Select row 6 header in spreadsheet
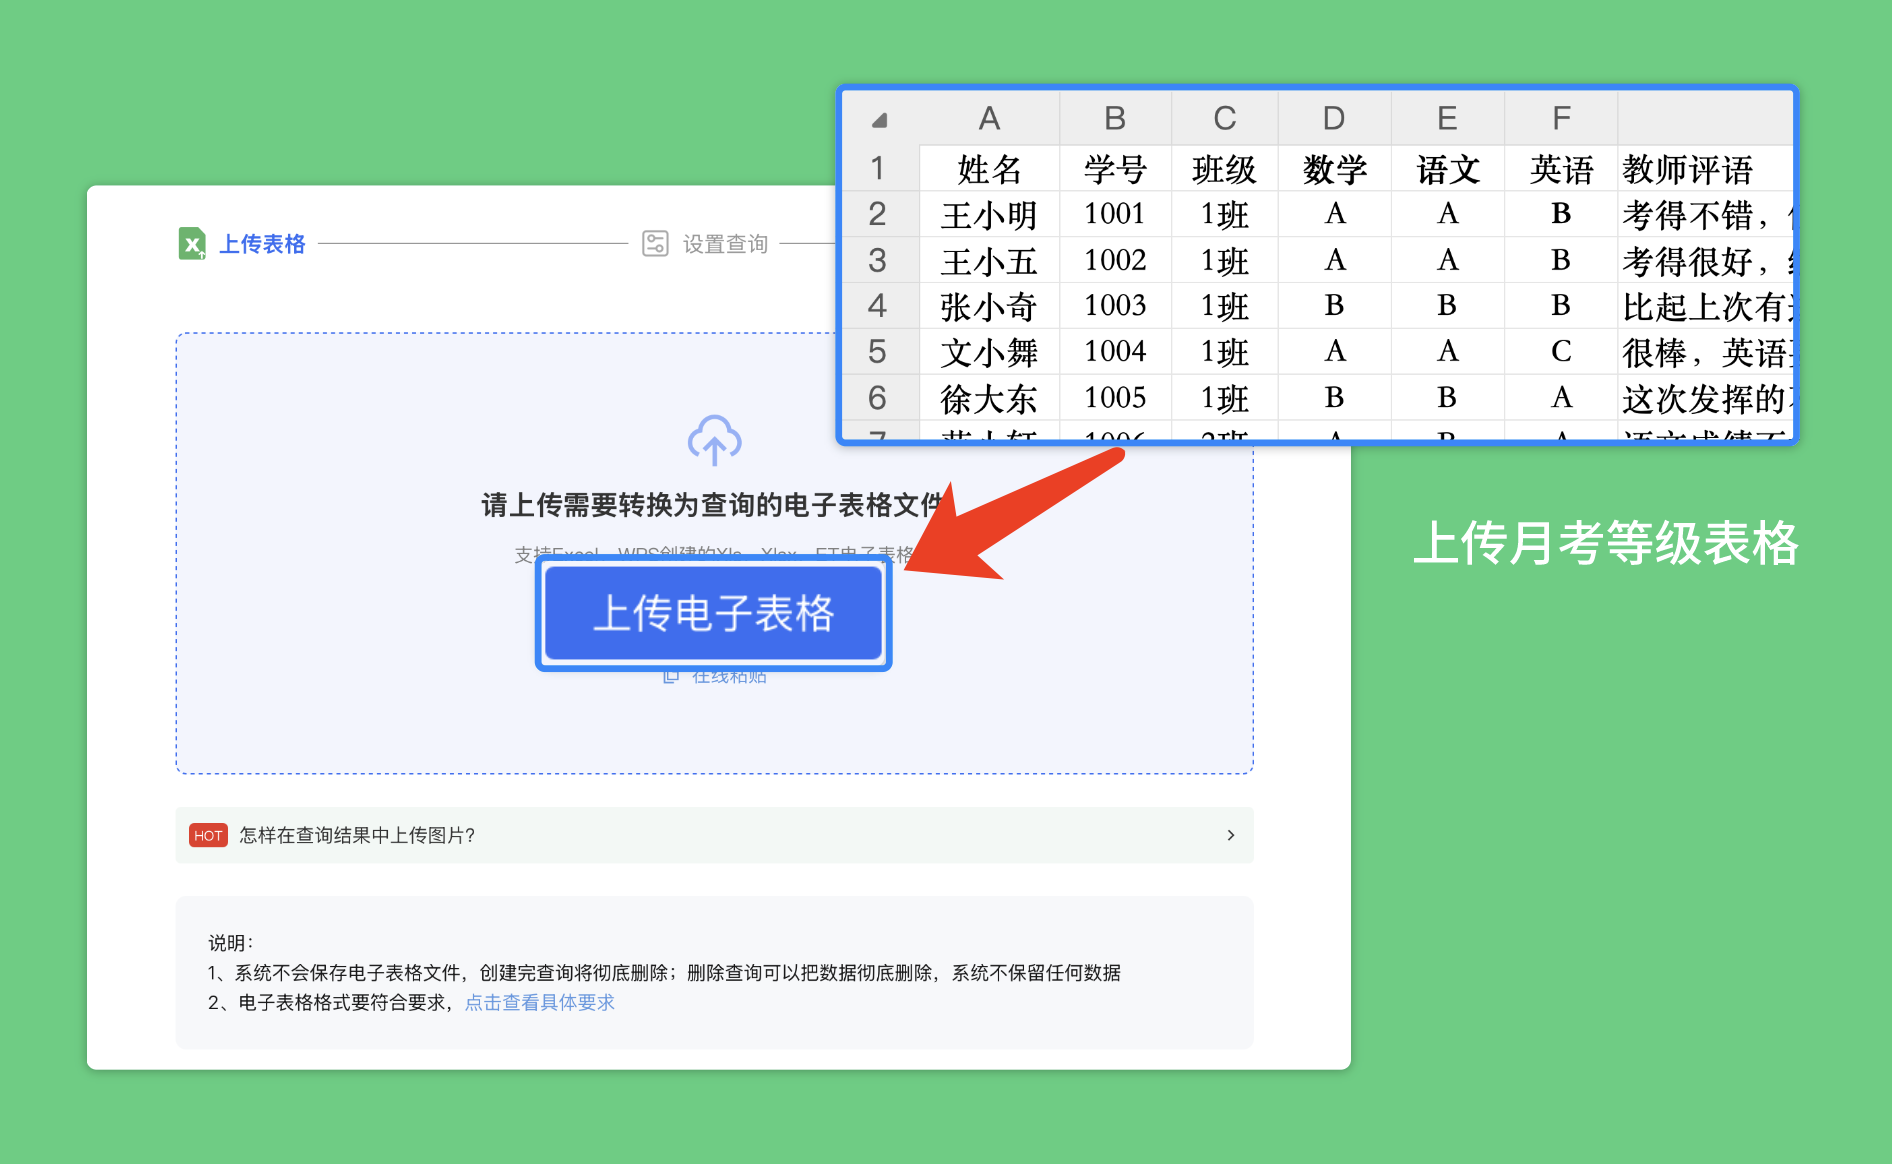Viewport: 1892px width, 1164px height. (x=878, y=398)
